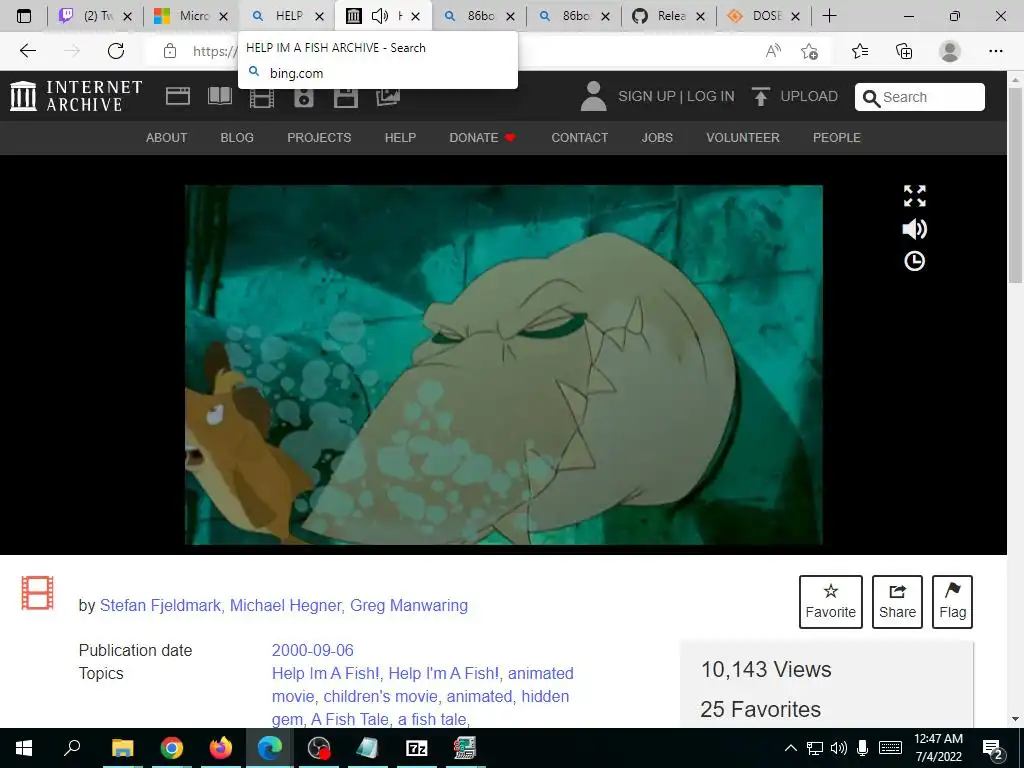Screen dimensions: 1024x768
Task: Open the VOLUNTEER menu item
Action: click(x=743, y=138)
